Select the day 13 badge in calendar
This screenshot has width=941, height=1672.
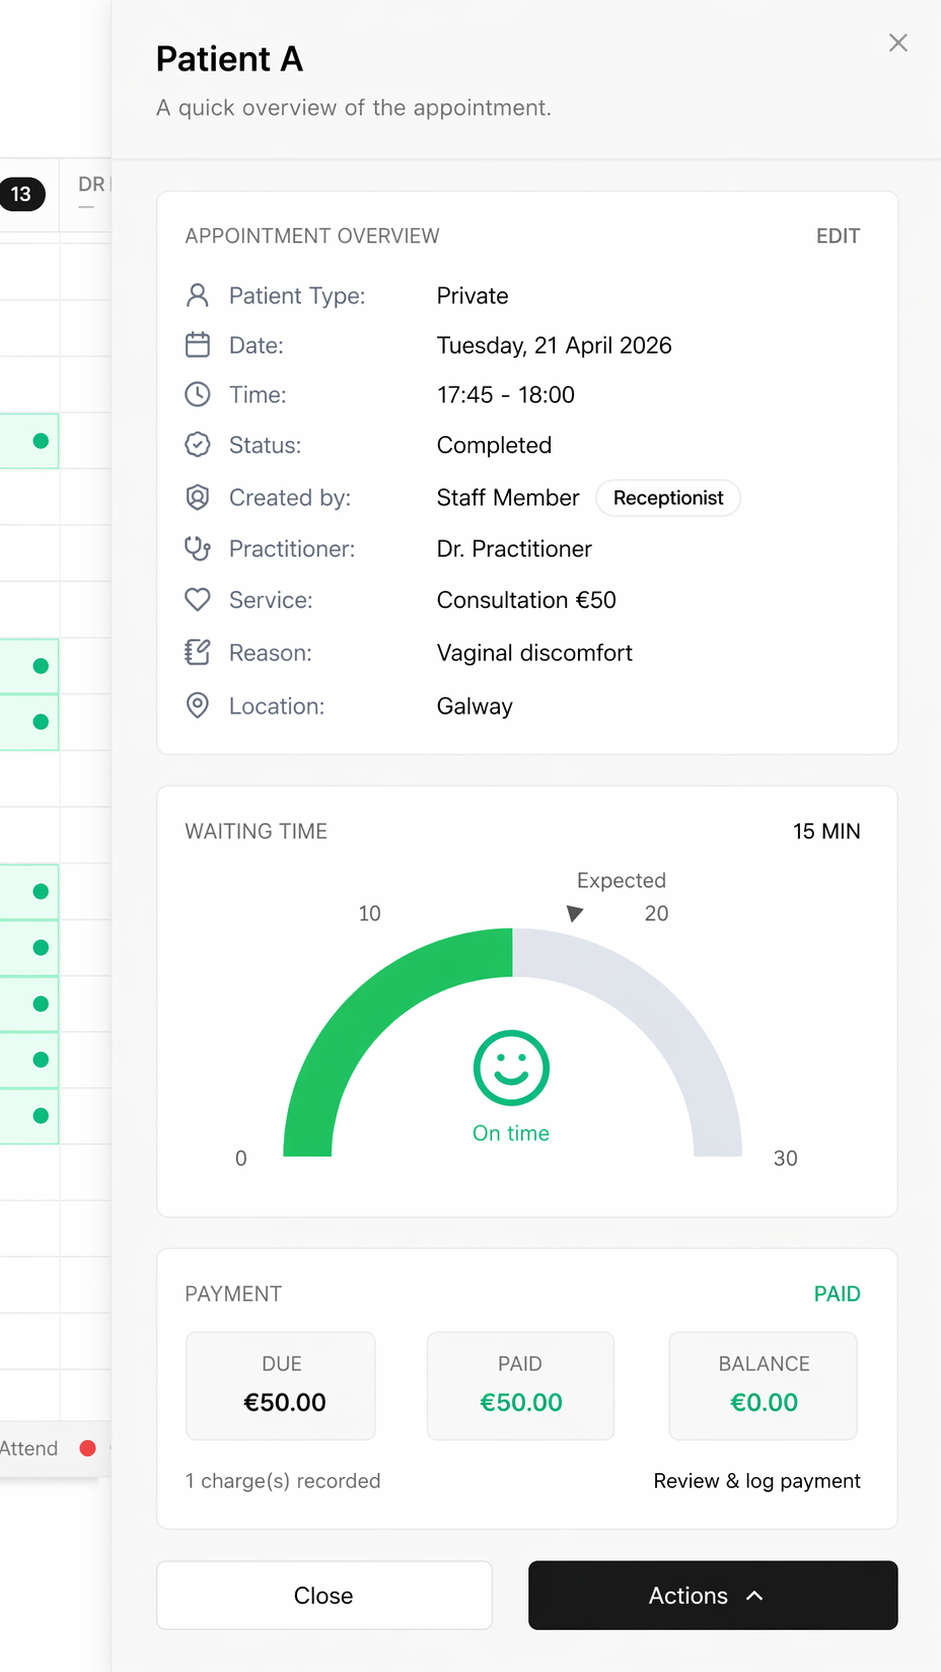[x=22, y=194]
